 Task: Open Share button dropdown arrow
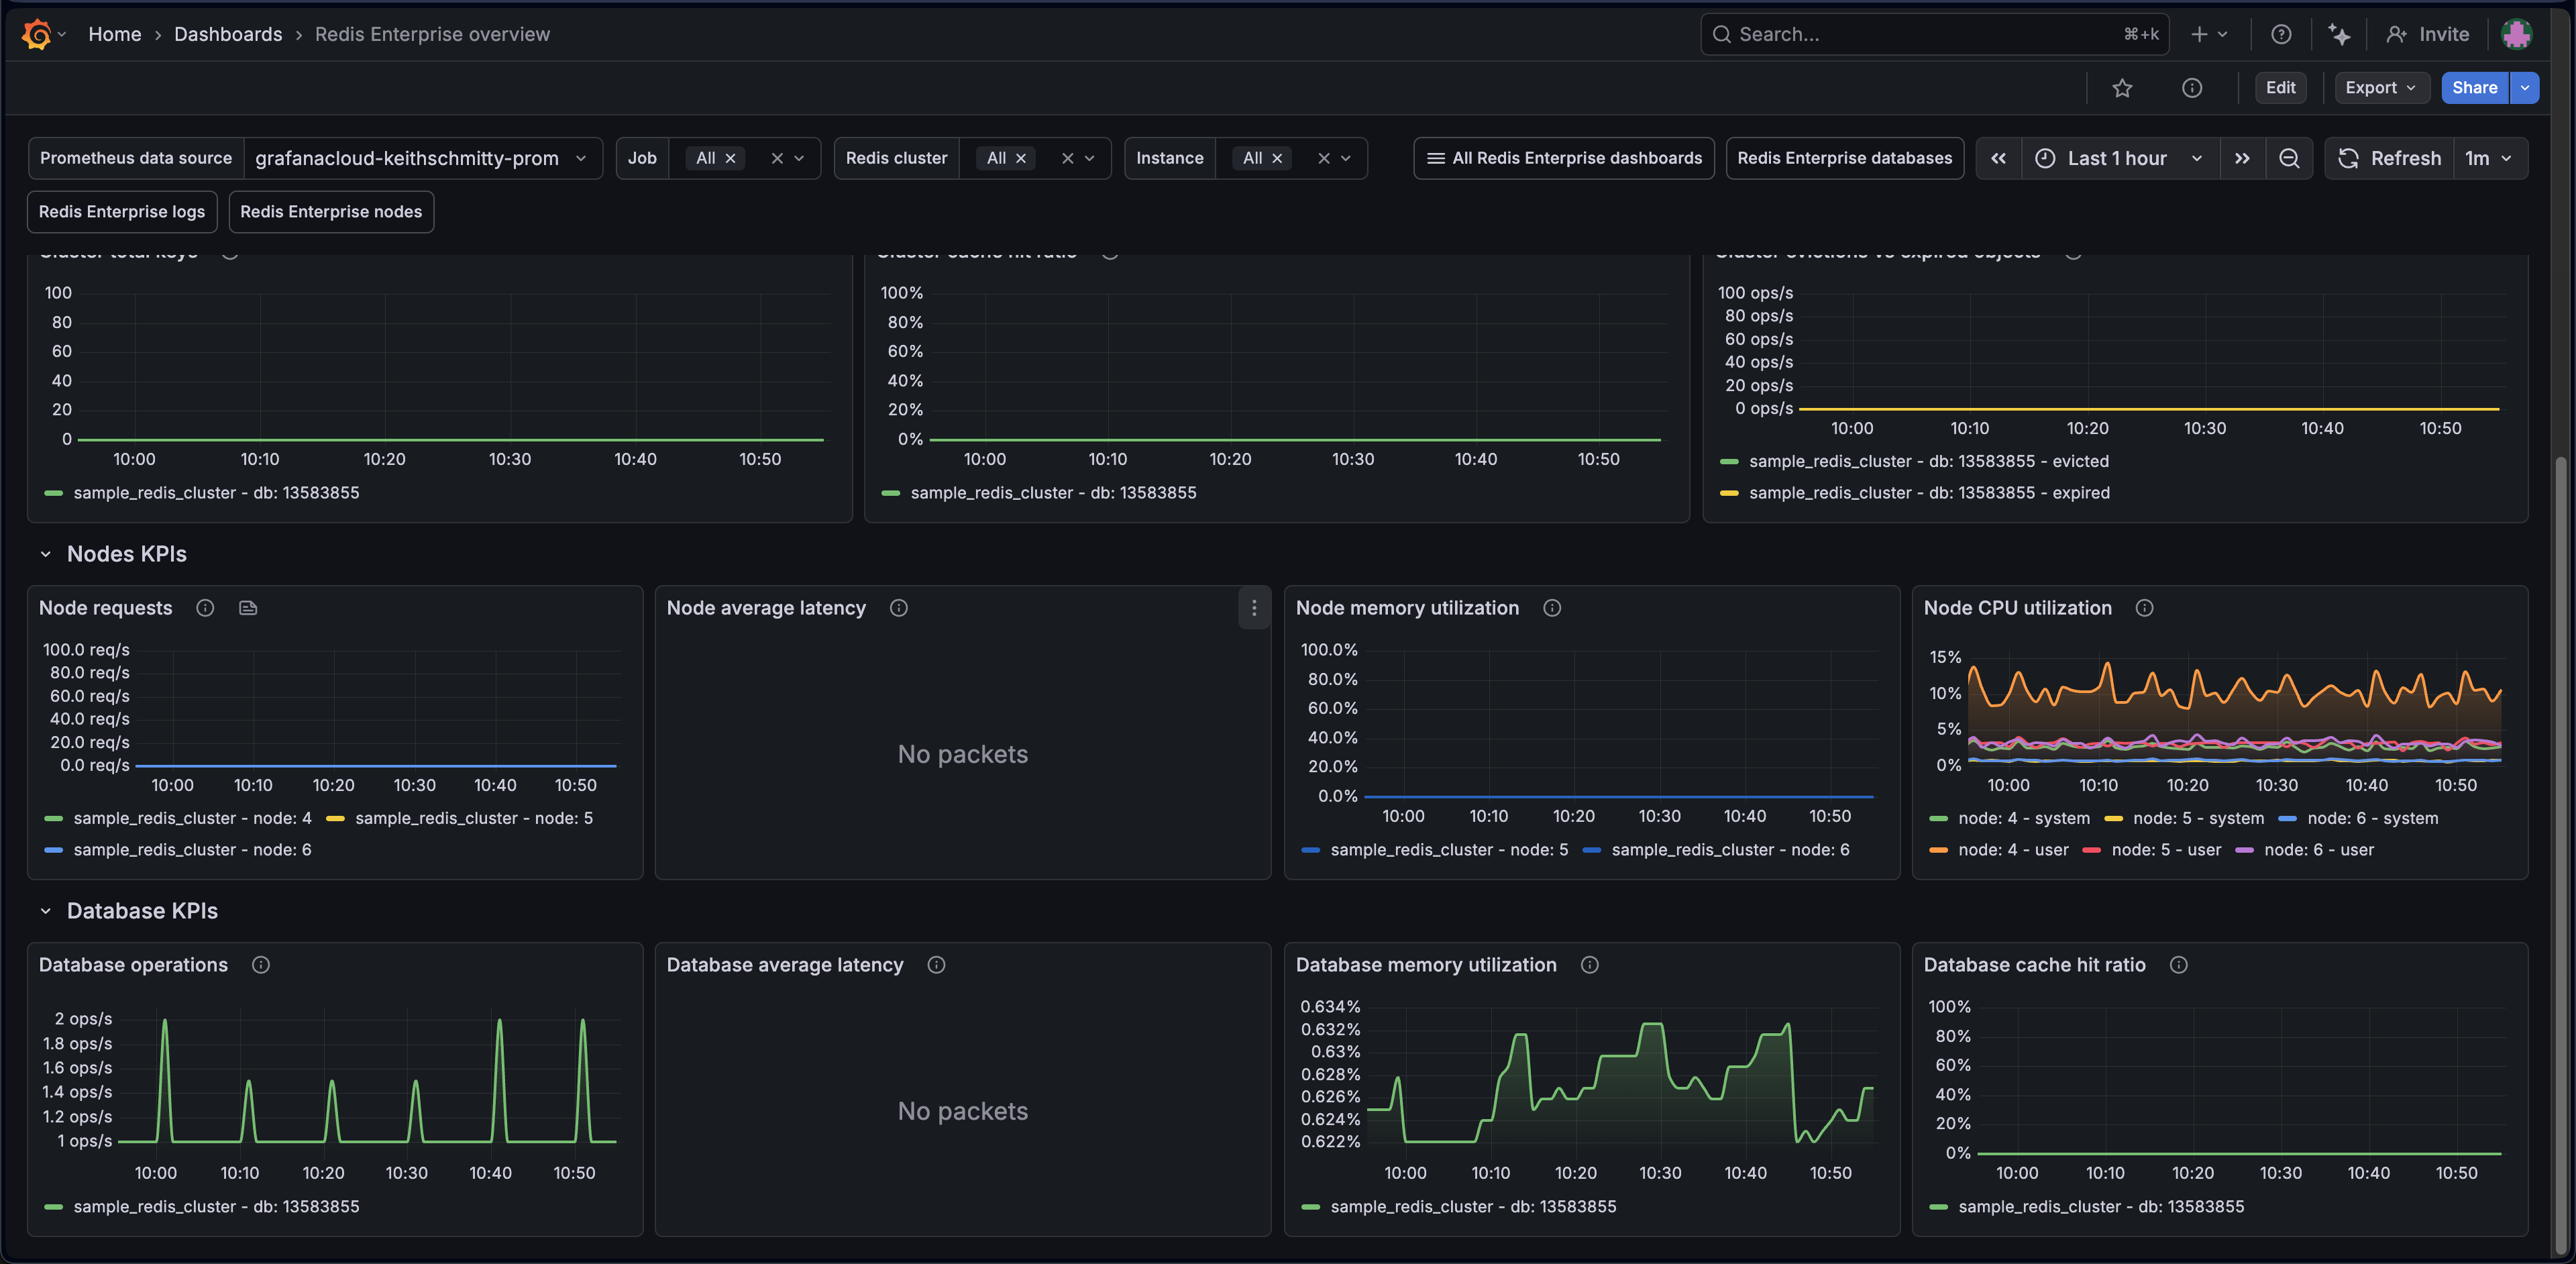[x=2525, y=88]
